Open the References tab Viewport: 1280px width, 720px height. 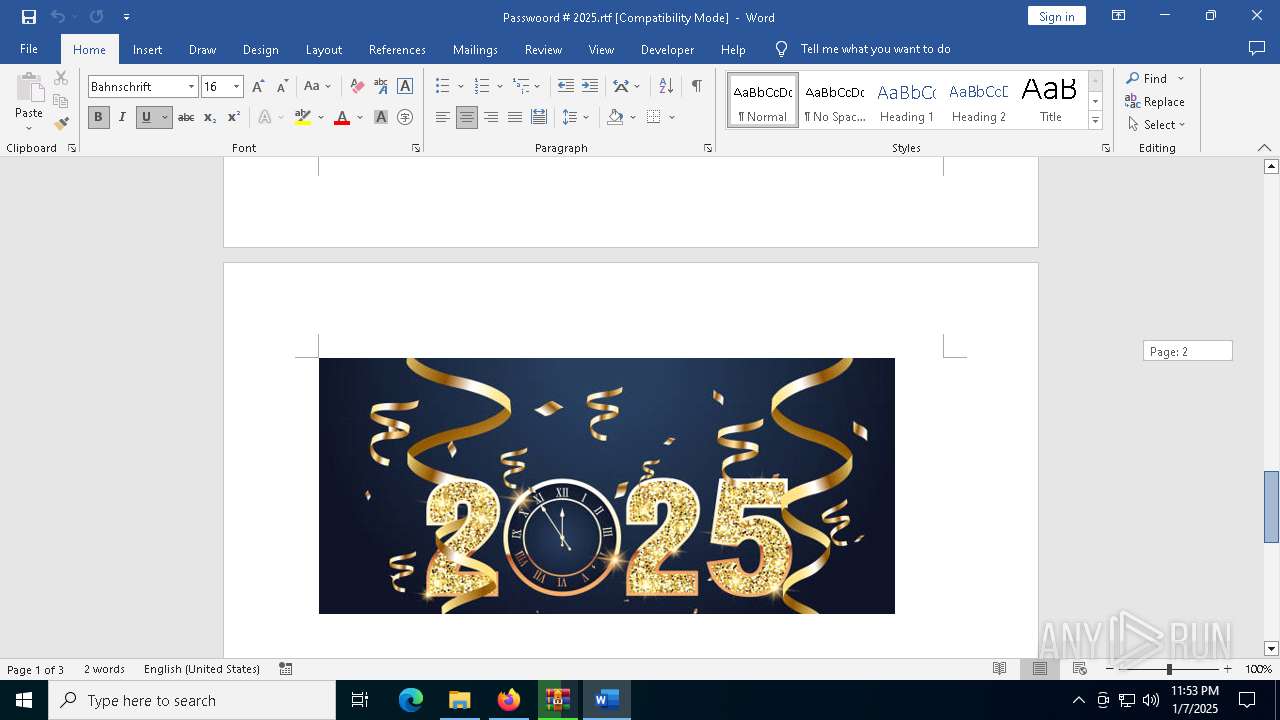(x=397, y=49)
